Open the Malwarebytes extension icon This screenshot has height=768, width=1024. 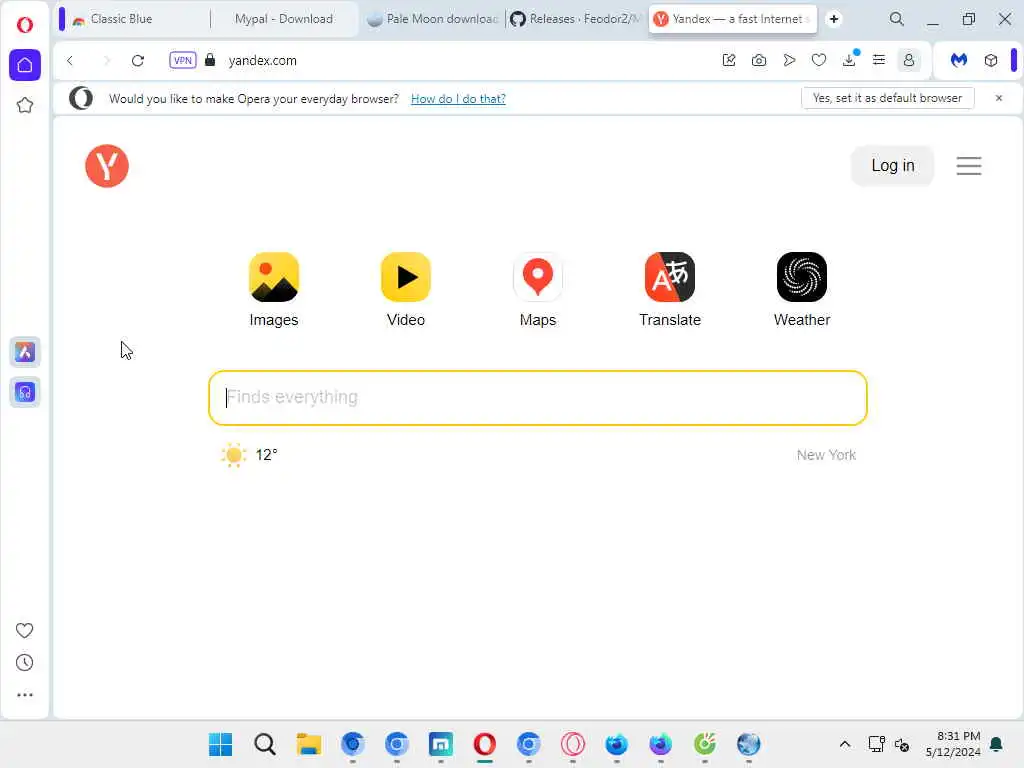959,60
